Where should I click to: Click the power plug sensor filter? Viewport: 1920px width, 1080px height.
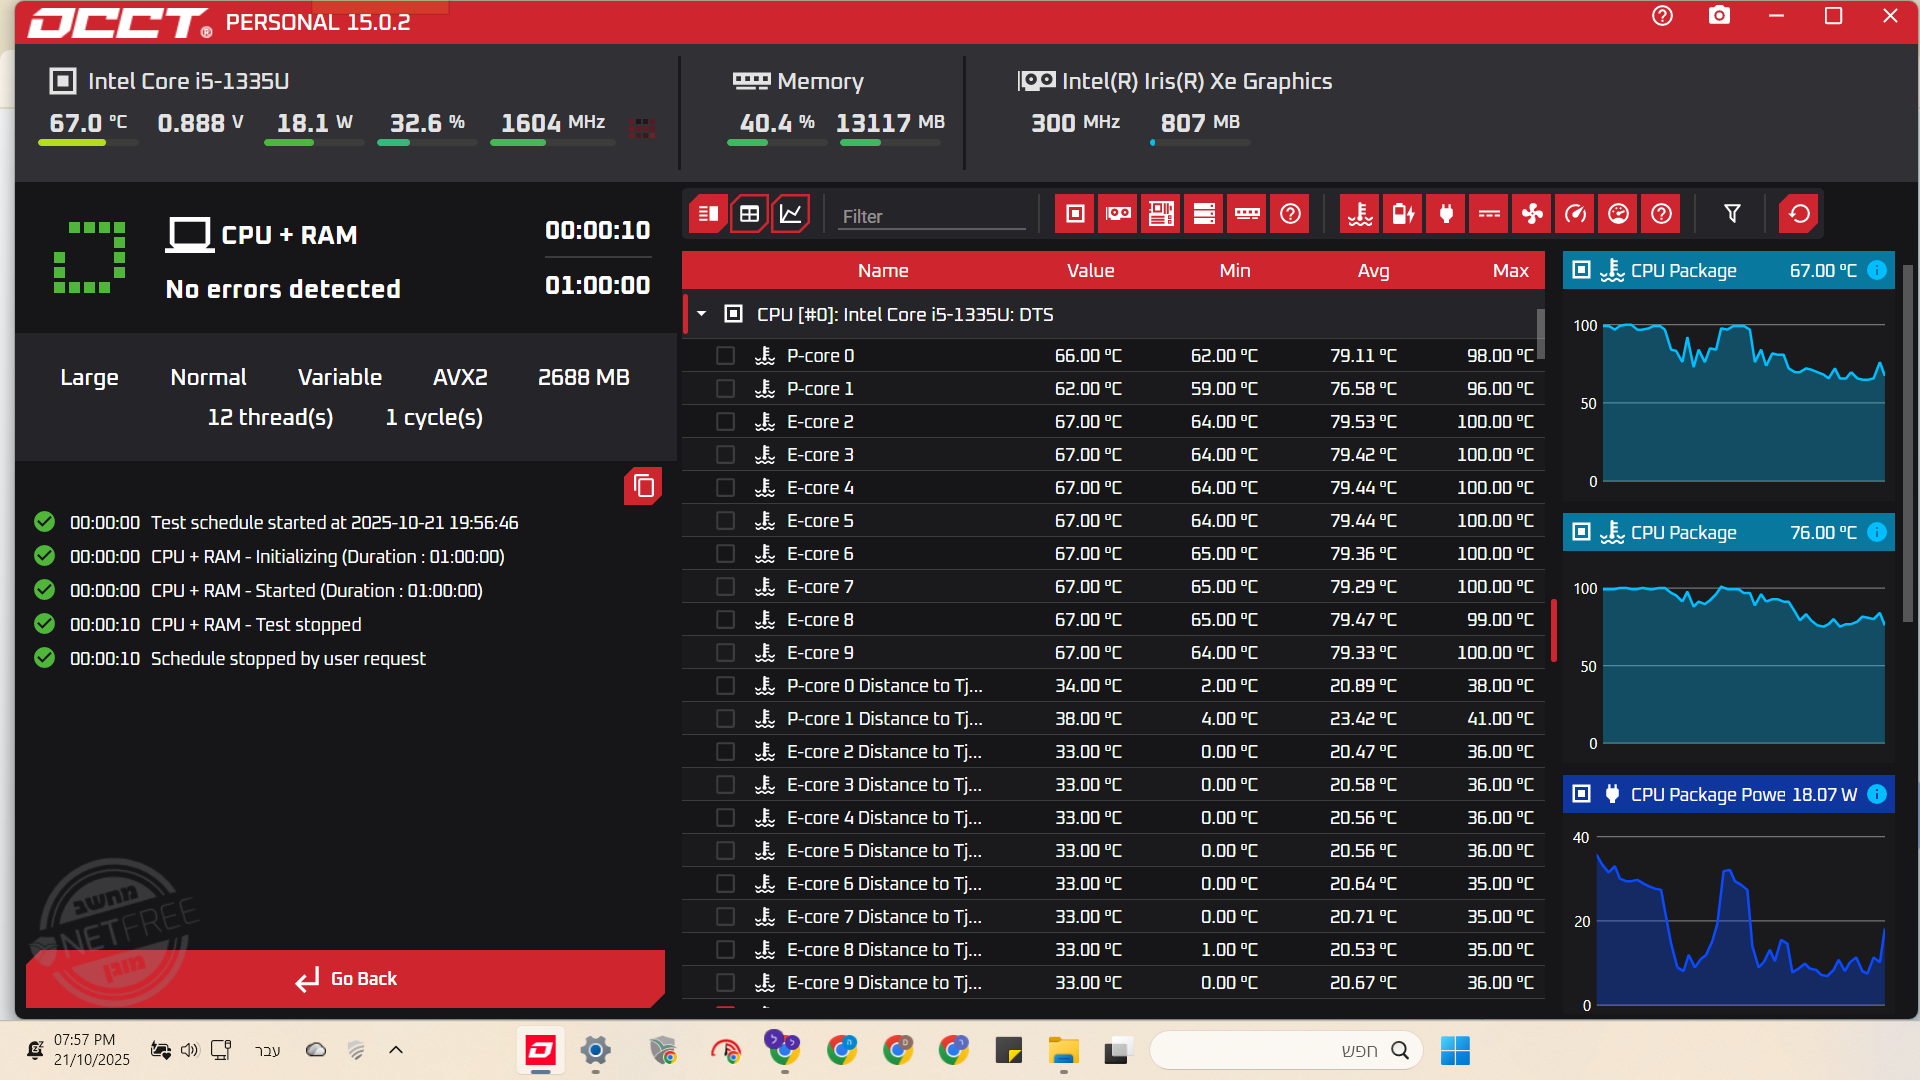(x=1446, y=214)
